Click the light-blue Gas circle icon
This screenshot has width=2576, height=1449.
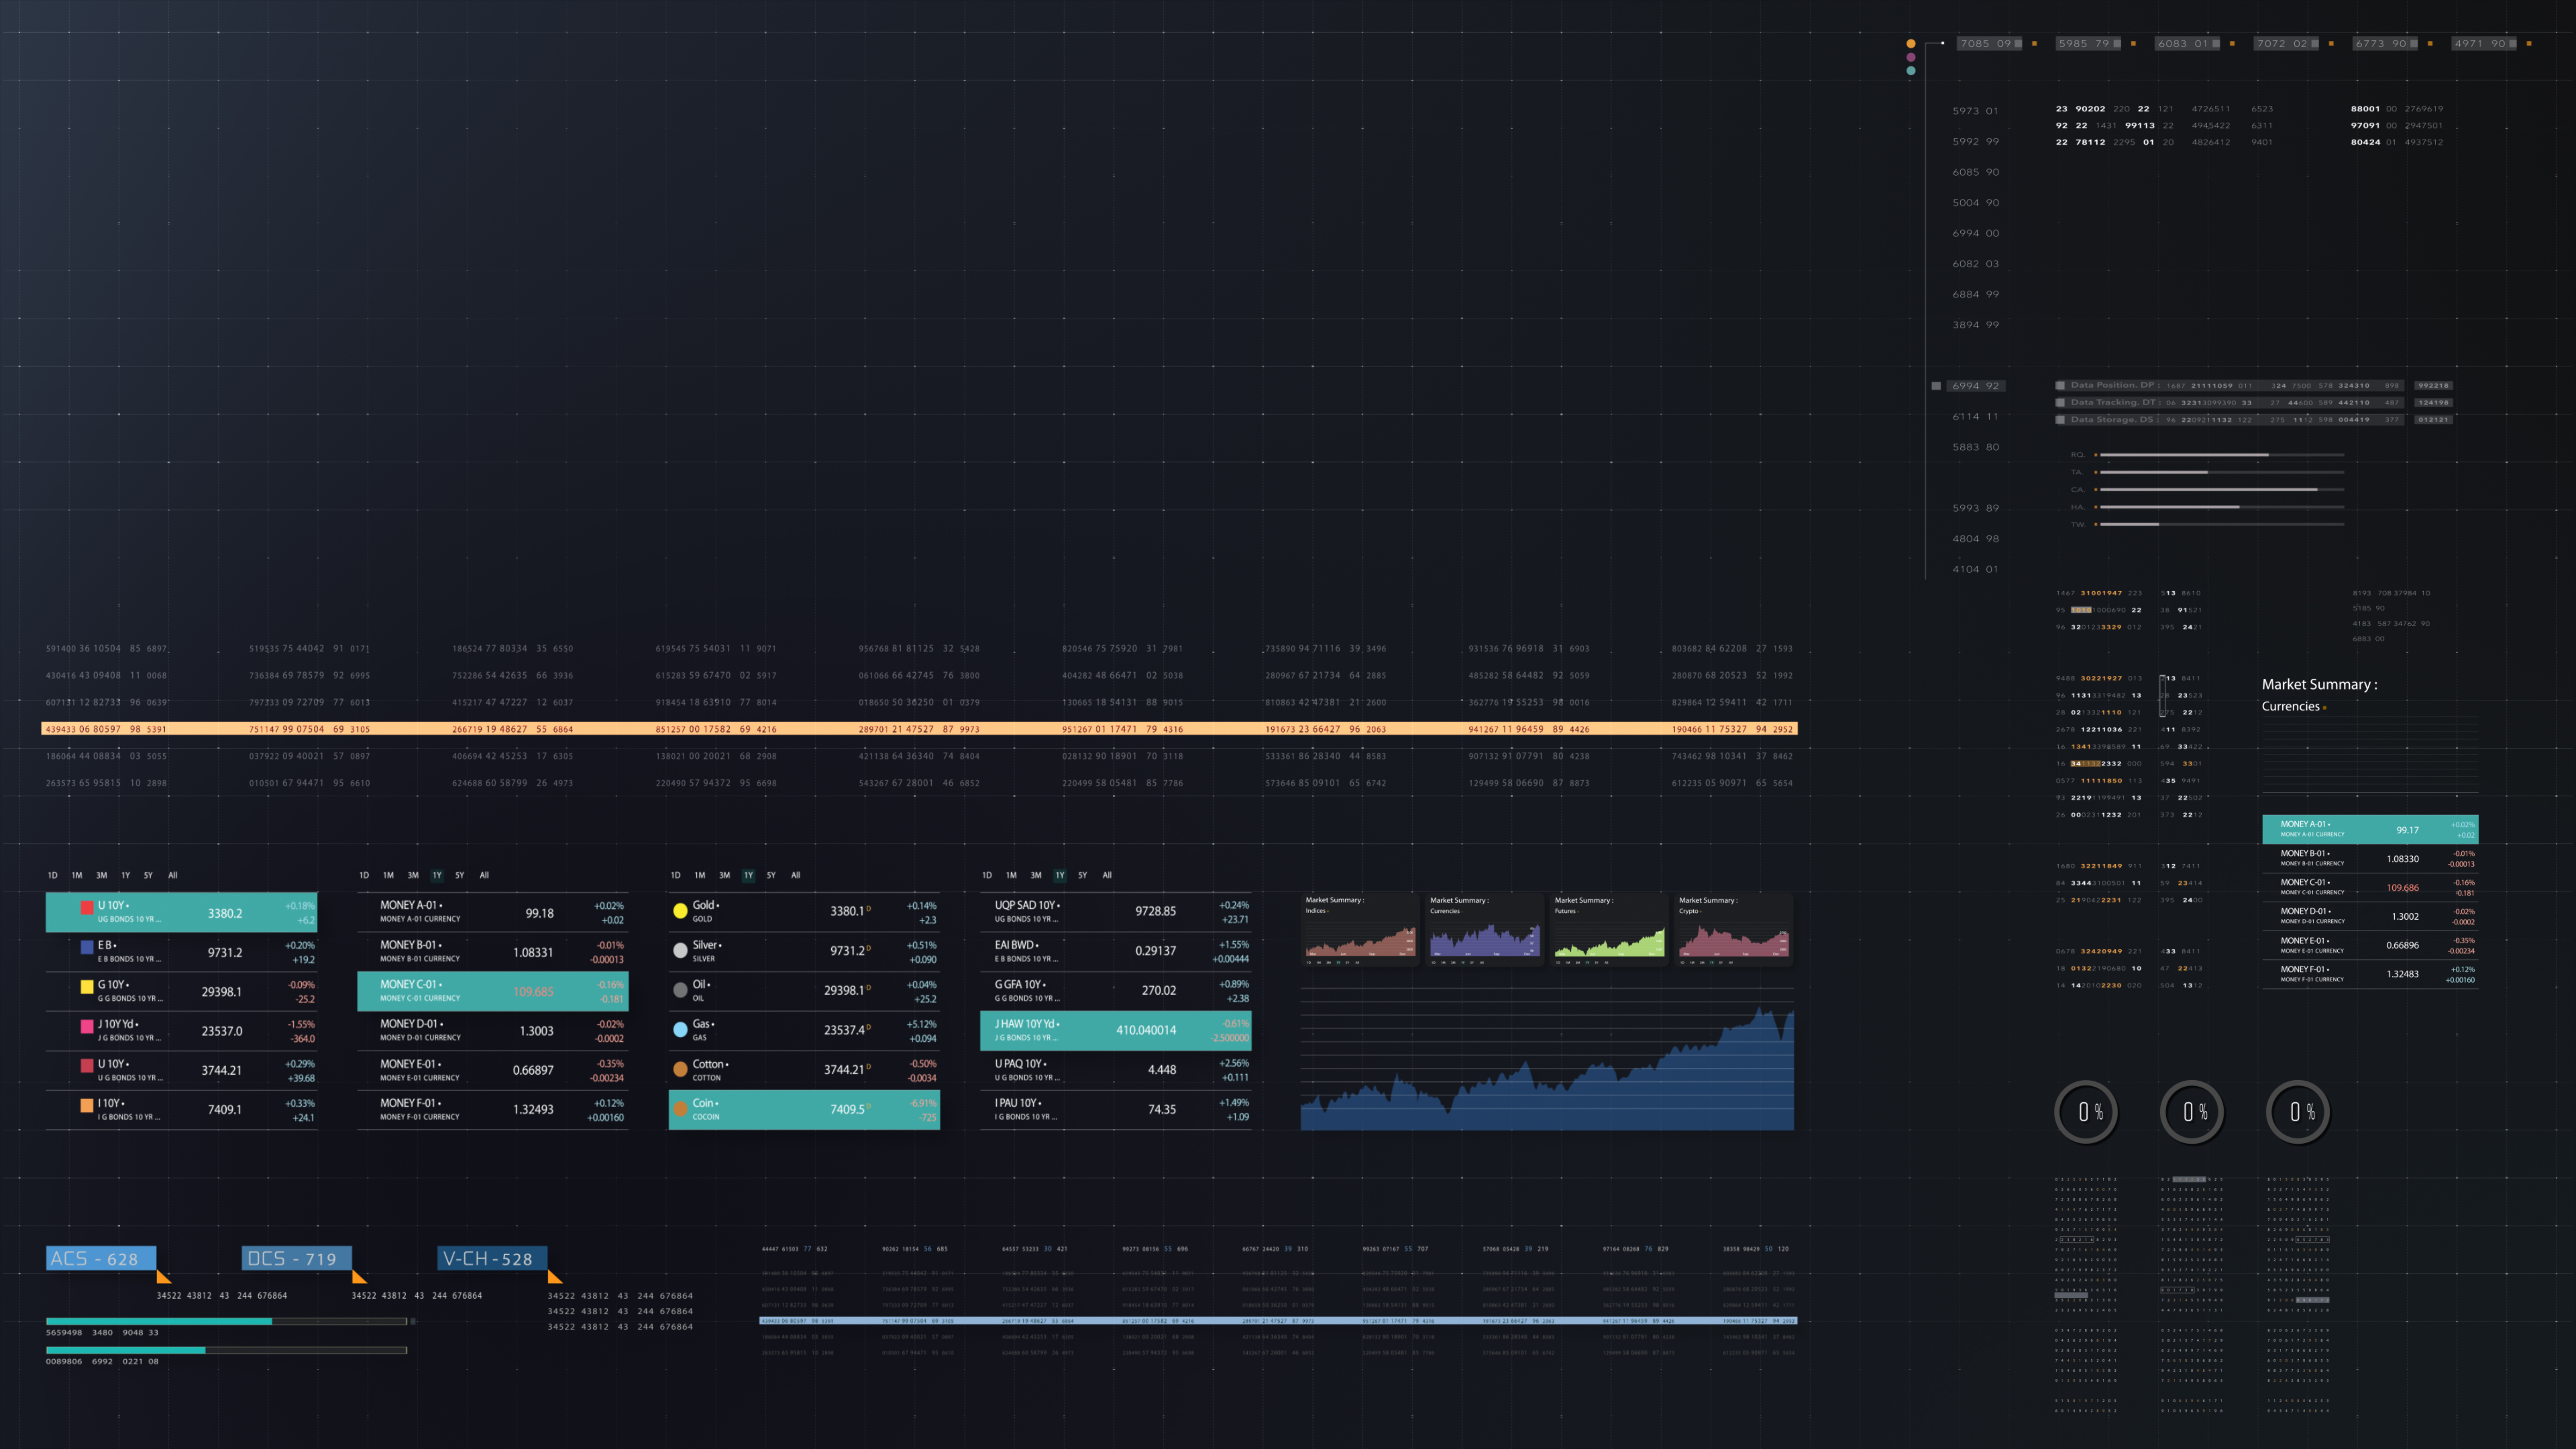tap(680, 1029)
